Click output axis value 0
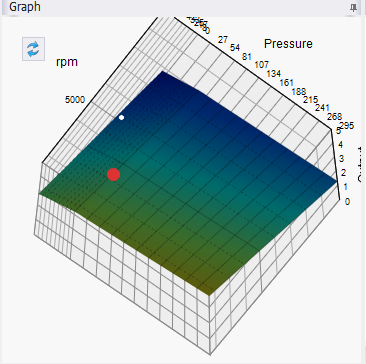Image resolution: width=366 pixels, height=364 pixels. pyautogui.click(x=347, y=202)
